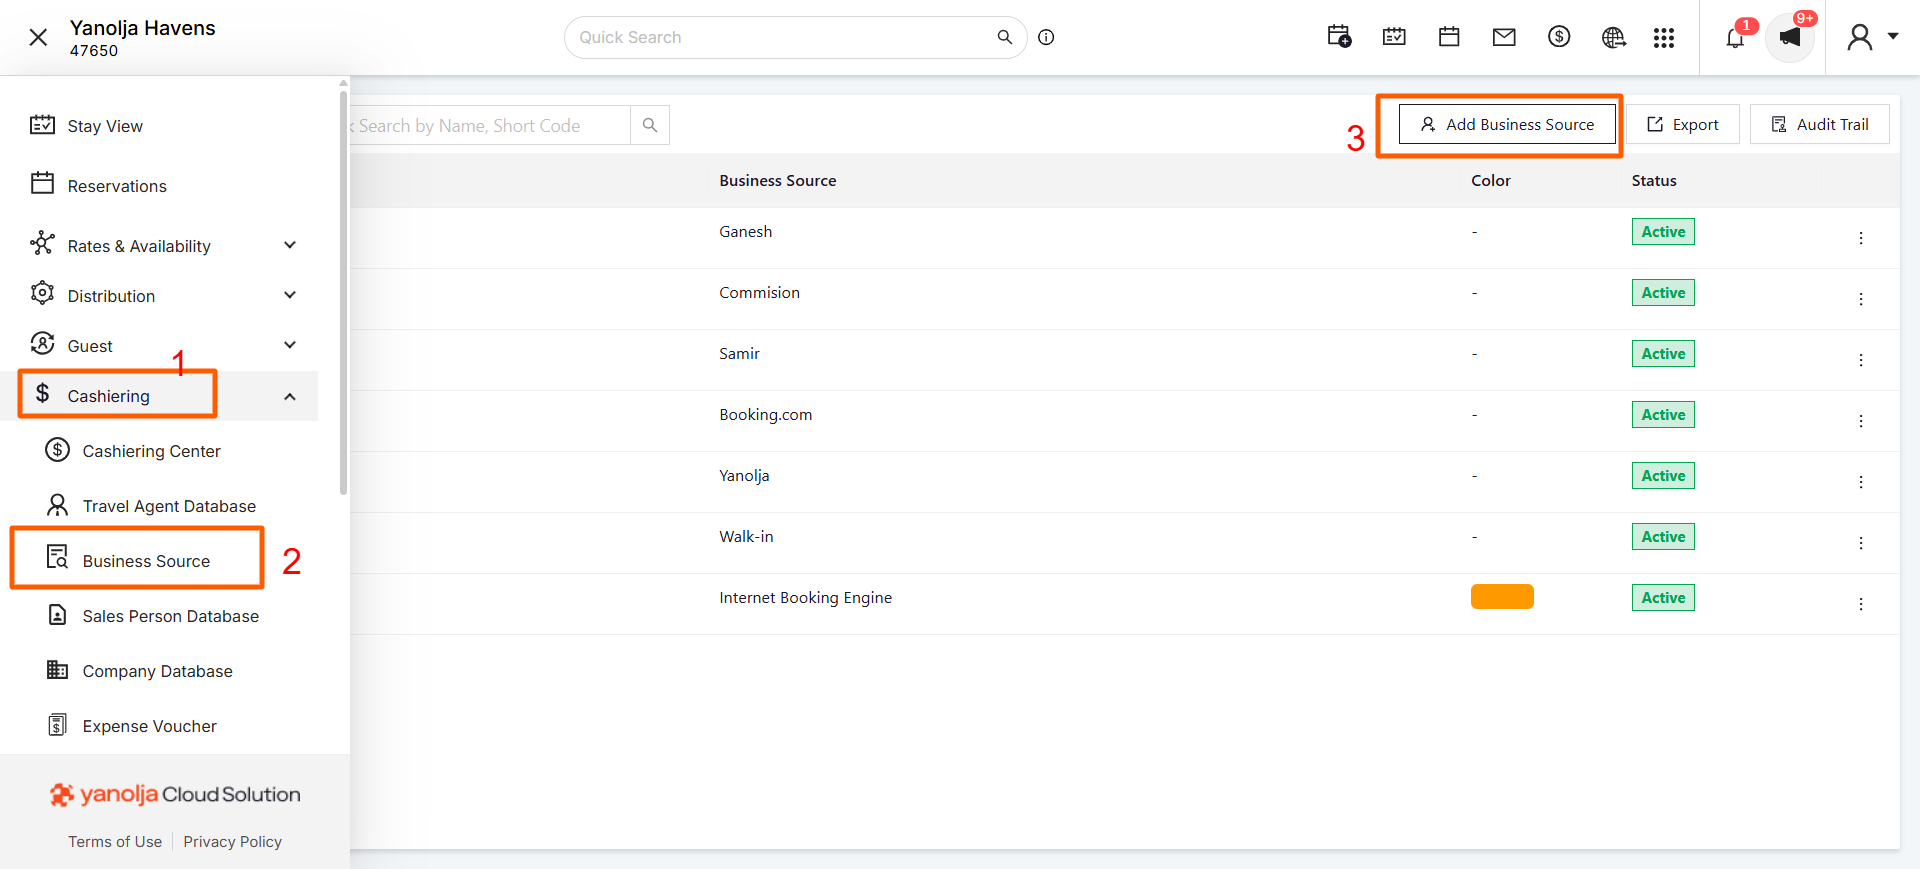Open the announcements megaphone icon

[x=1790, y=38]
